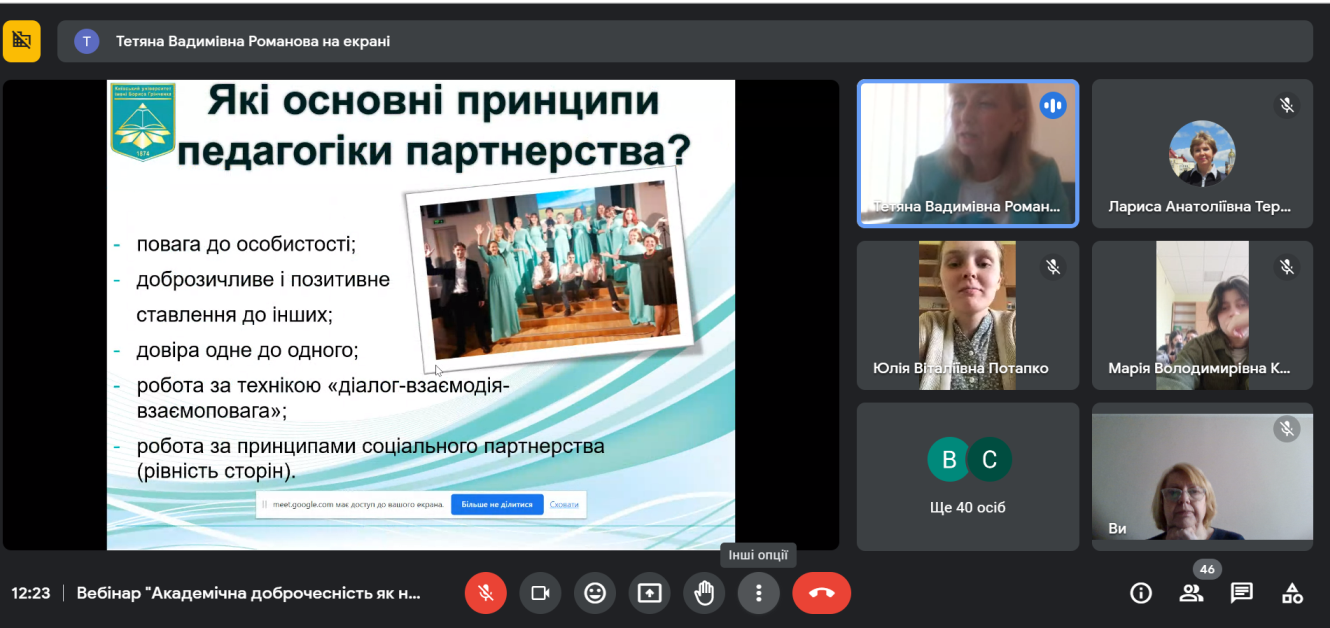Open the chat messages panel

coord(1242,593)
